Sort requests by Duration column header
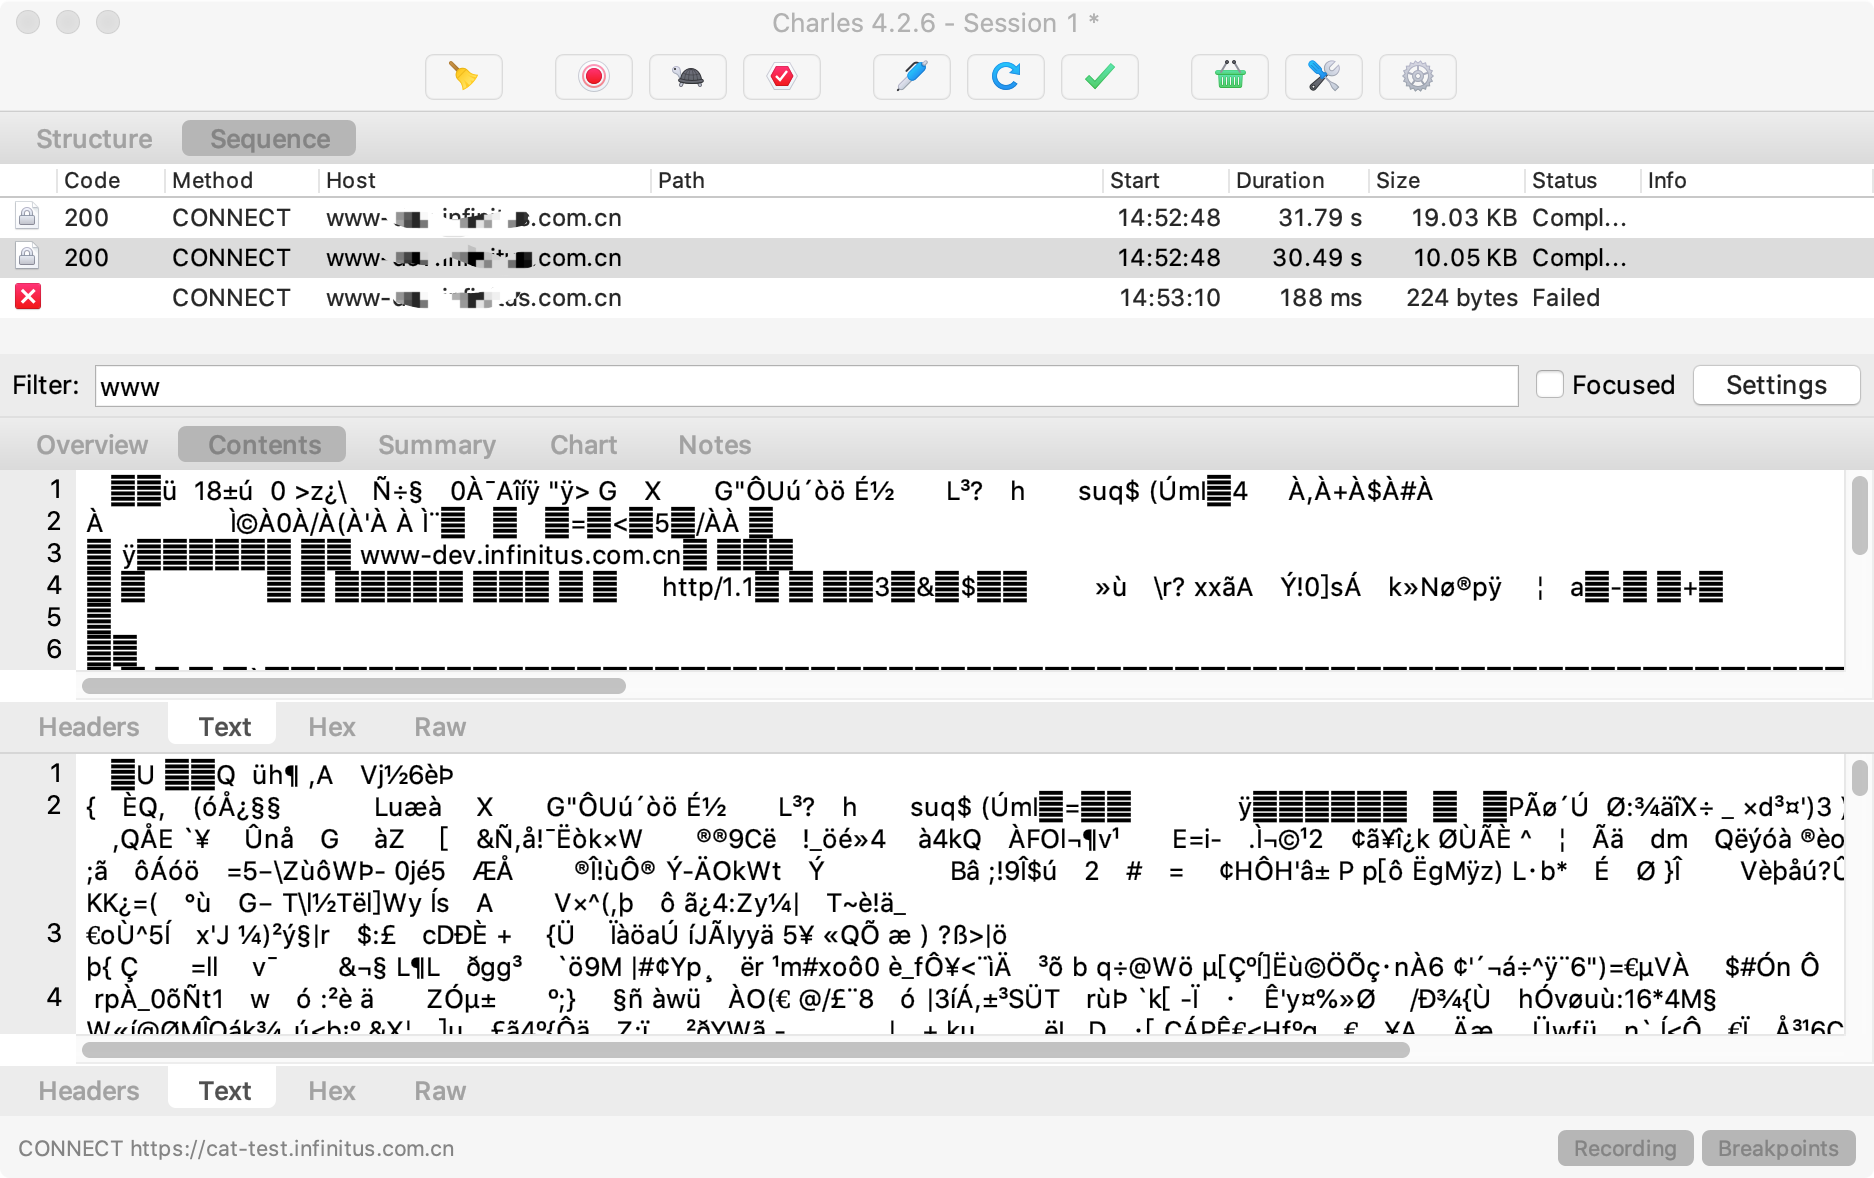 [x=1279, y=180]
